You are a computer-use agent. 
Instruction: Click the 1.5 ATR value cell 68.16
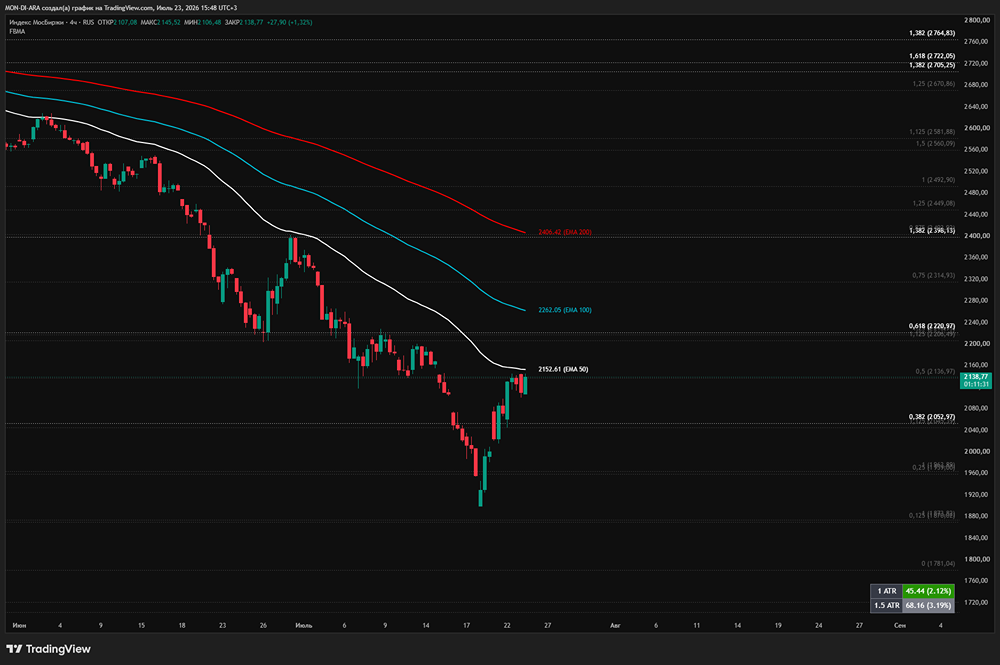coord(928,605)
